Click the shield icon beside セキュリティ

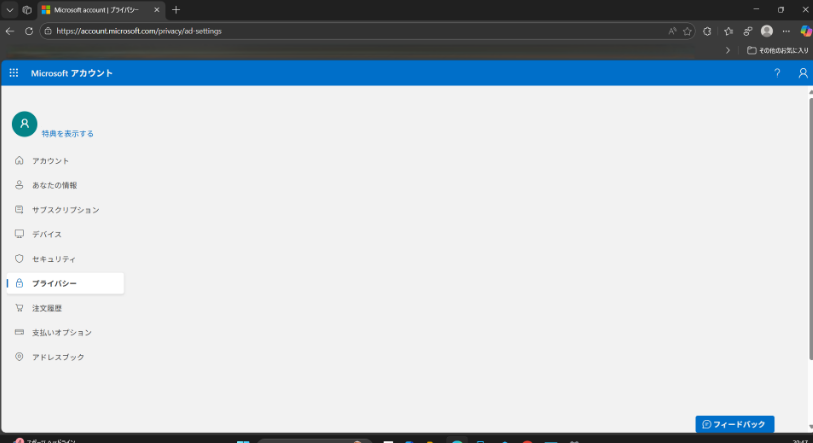(19, 258)
